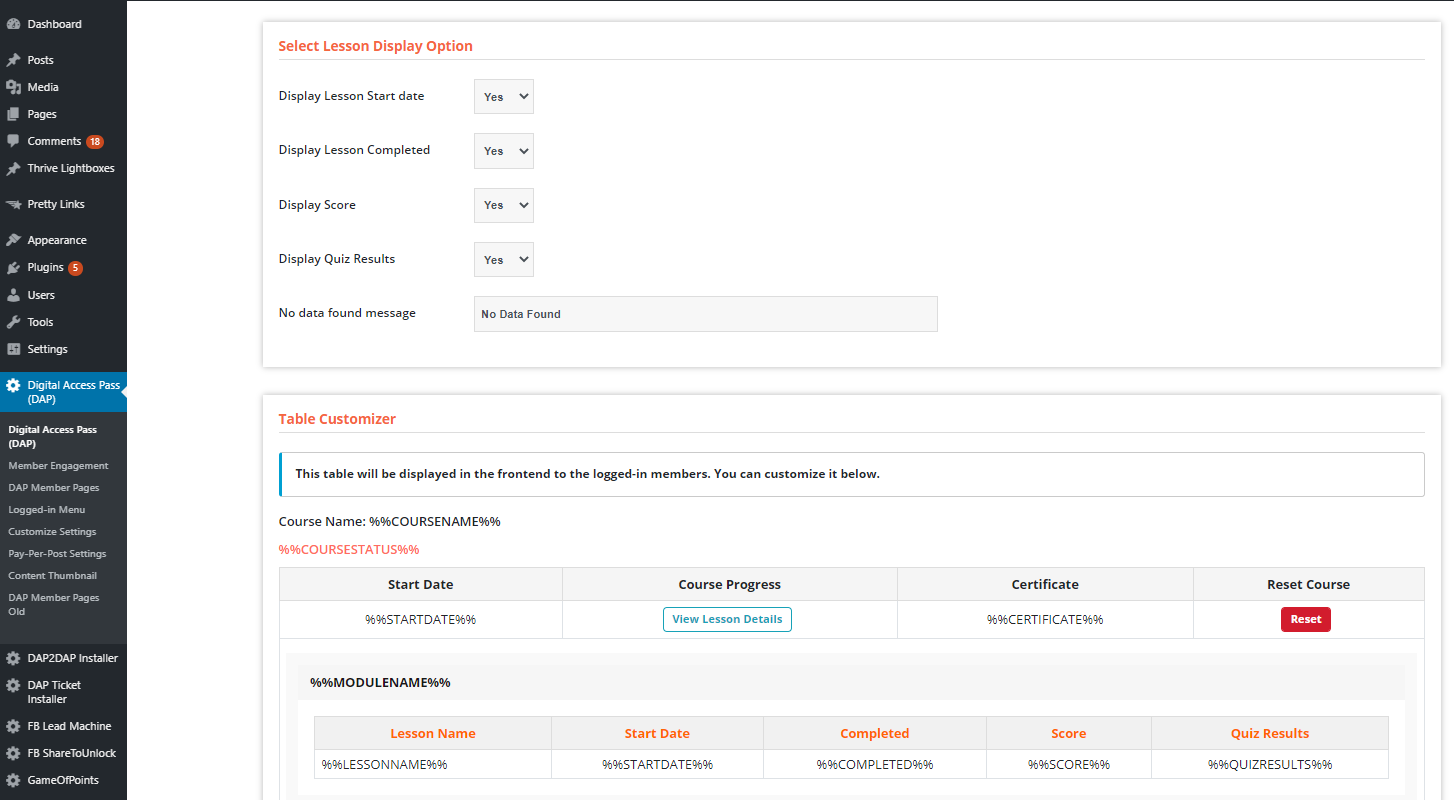Click the Media library icon
Image resolution: width=1454 pixels, height=800 pixels.
coord(13,87)
